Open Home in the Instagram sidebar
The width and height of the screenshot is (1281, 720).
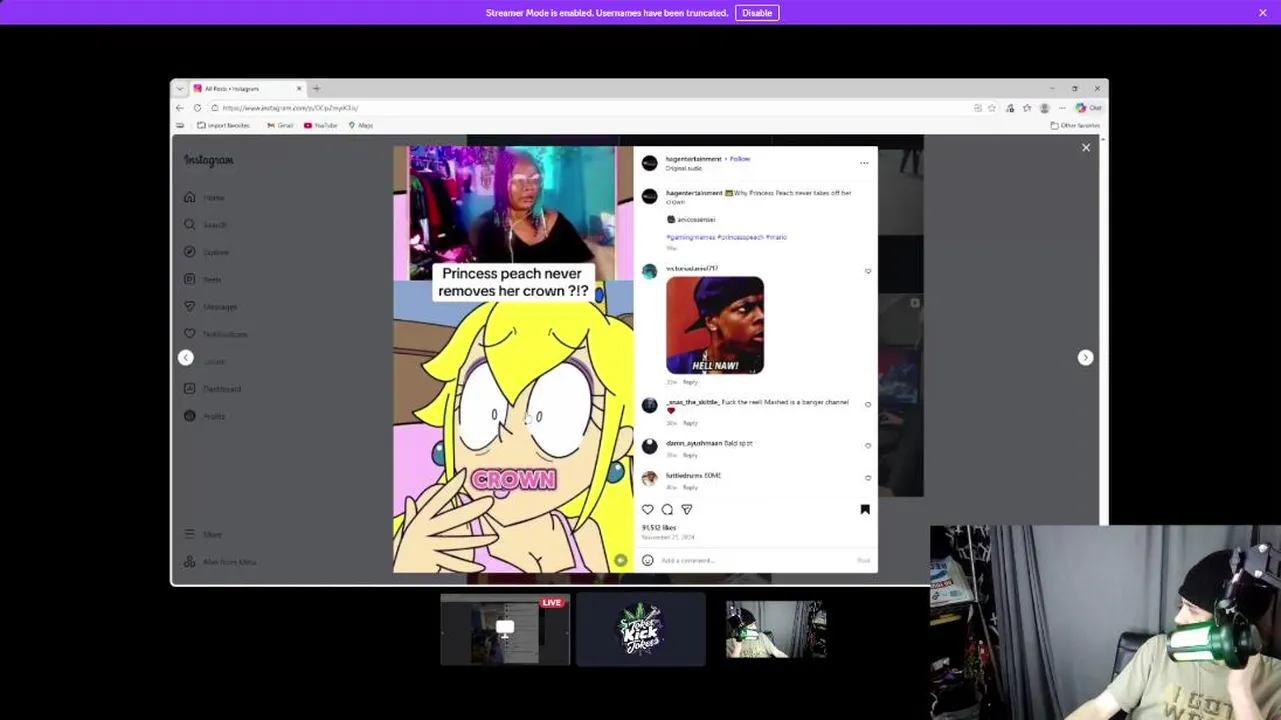(x=205, y=198)
